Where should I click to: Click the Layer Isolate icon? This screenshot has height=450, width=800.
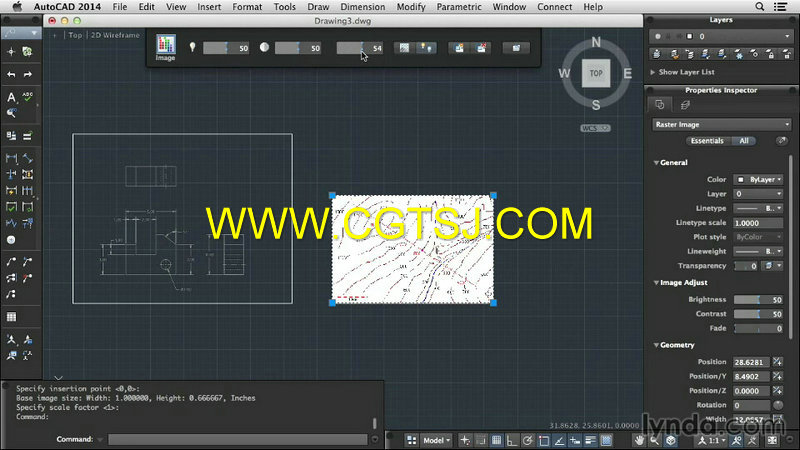point(706,54)
